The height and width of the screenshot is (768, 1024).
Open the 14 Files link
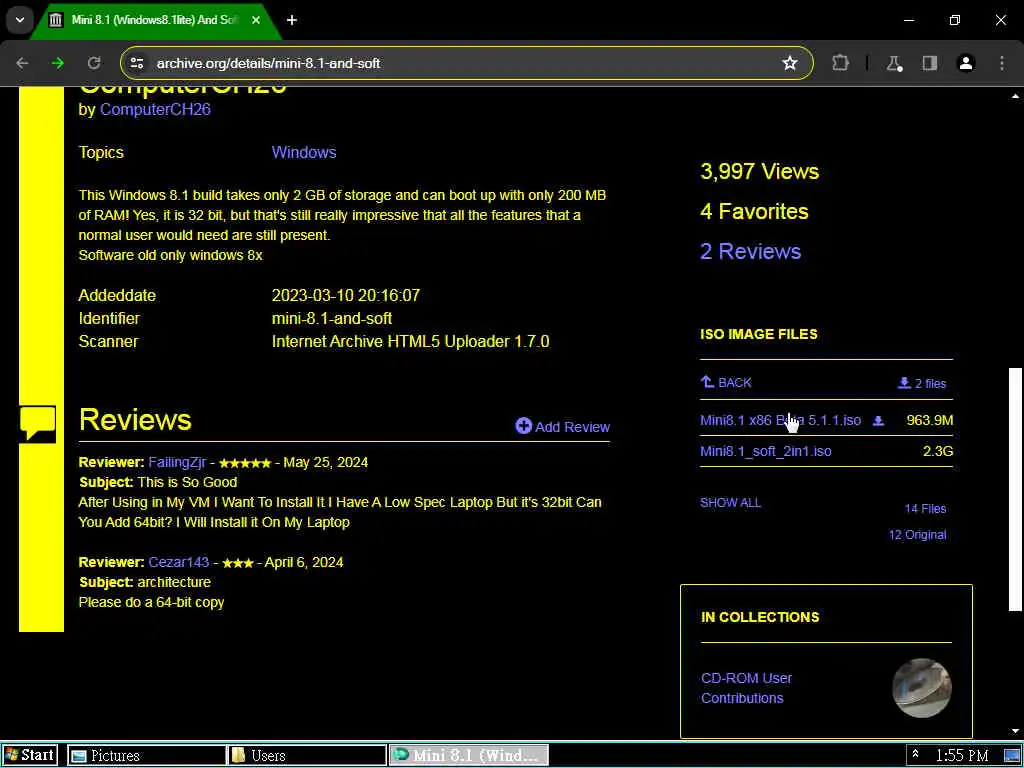tap(925, 509)
